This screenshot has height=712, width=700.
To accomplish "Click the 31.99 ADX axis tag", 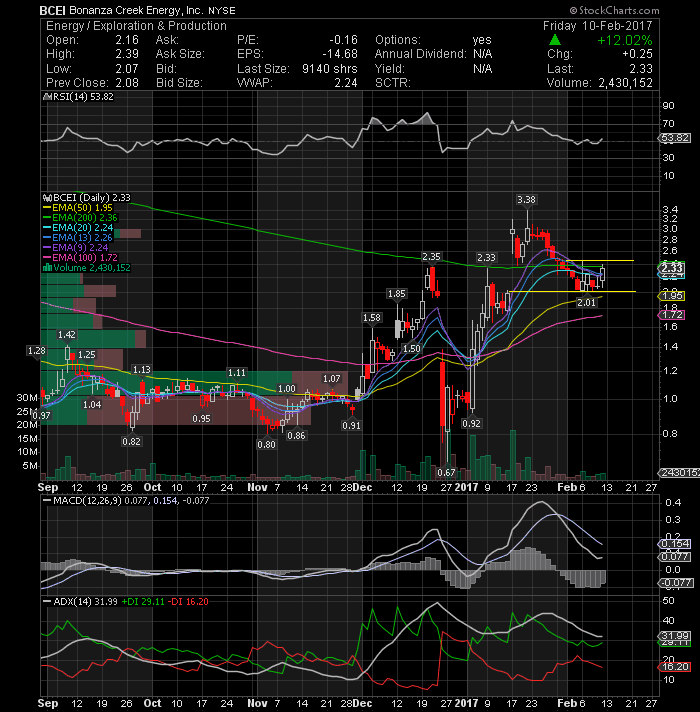I will pos(675,636).
